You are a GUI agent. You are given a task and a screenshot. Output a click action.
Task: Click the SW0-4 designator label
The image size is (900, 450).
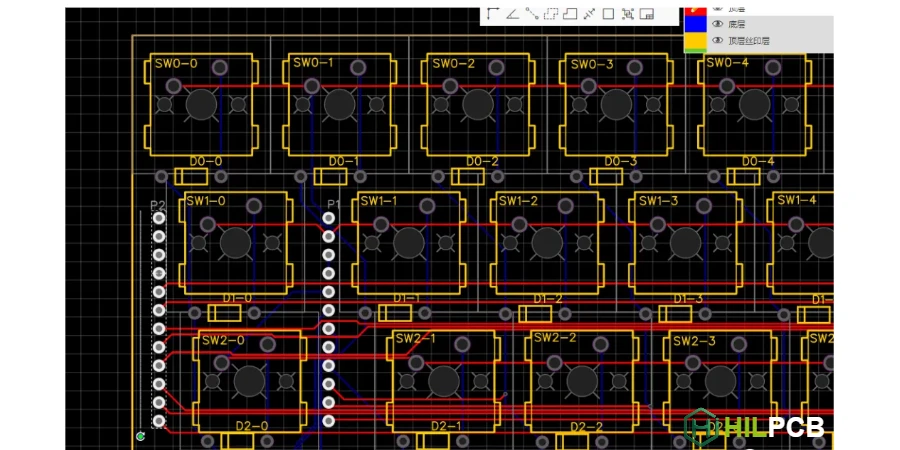point(728,63)
